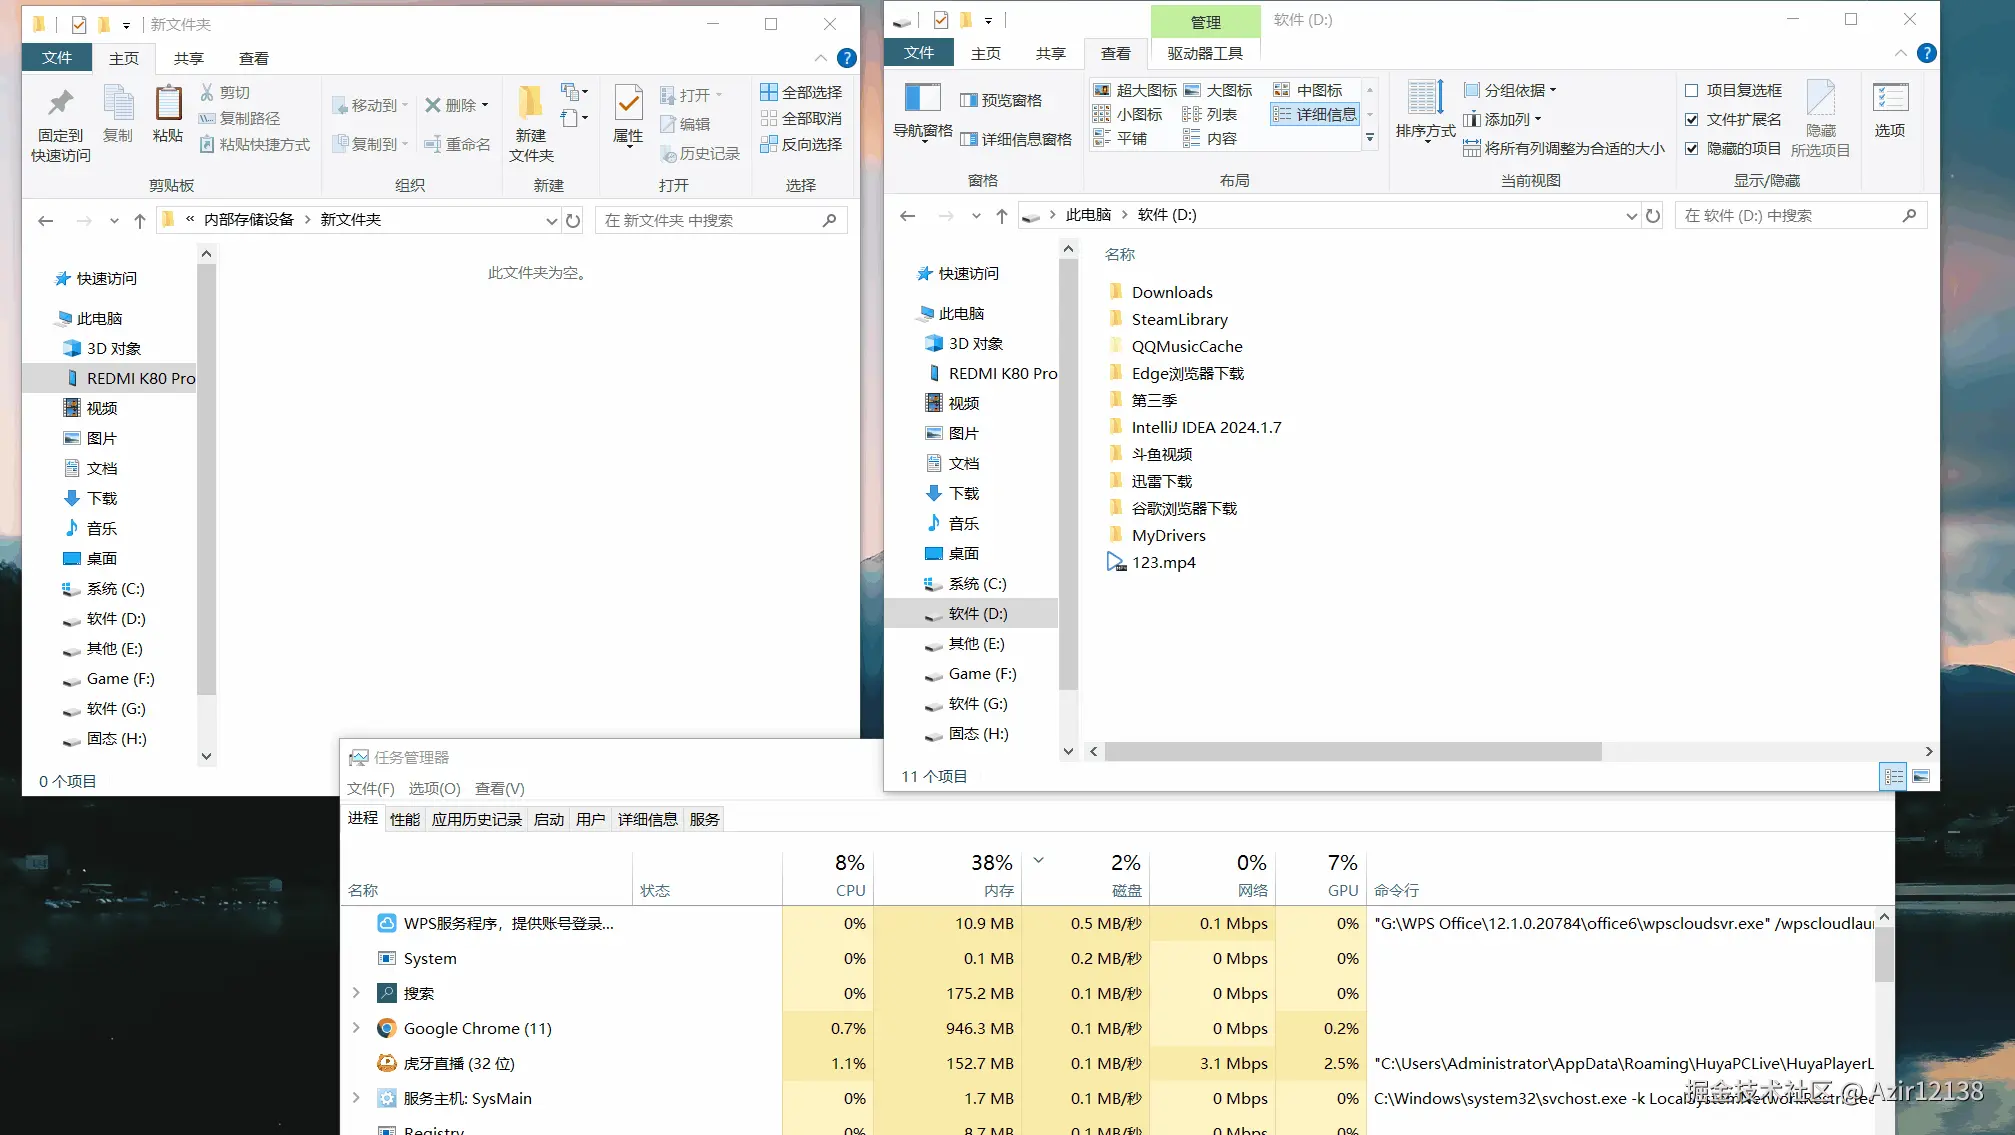Switch to the Performance tab in Task Manager
This screenshot has height=1135, width=2015.
coord(405,820)
